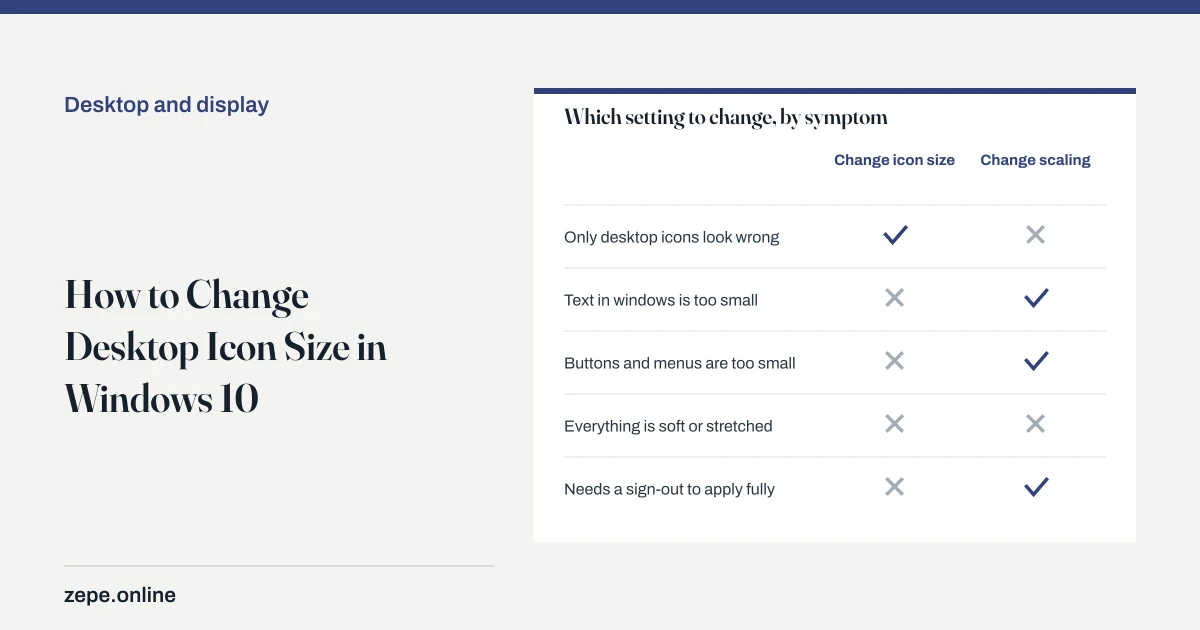Image resolution: width=1200 pixels, height=630 pixels.
Task: Select the Only desktop icons look wrong label
Action: [671, 237]
